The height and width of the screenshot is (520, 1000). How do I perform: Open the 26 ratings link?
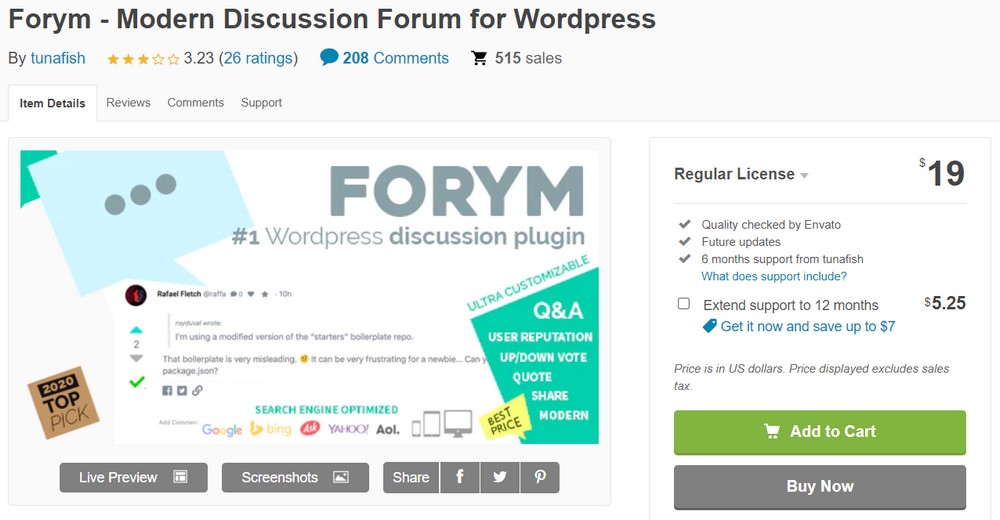click(258, 58)
